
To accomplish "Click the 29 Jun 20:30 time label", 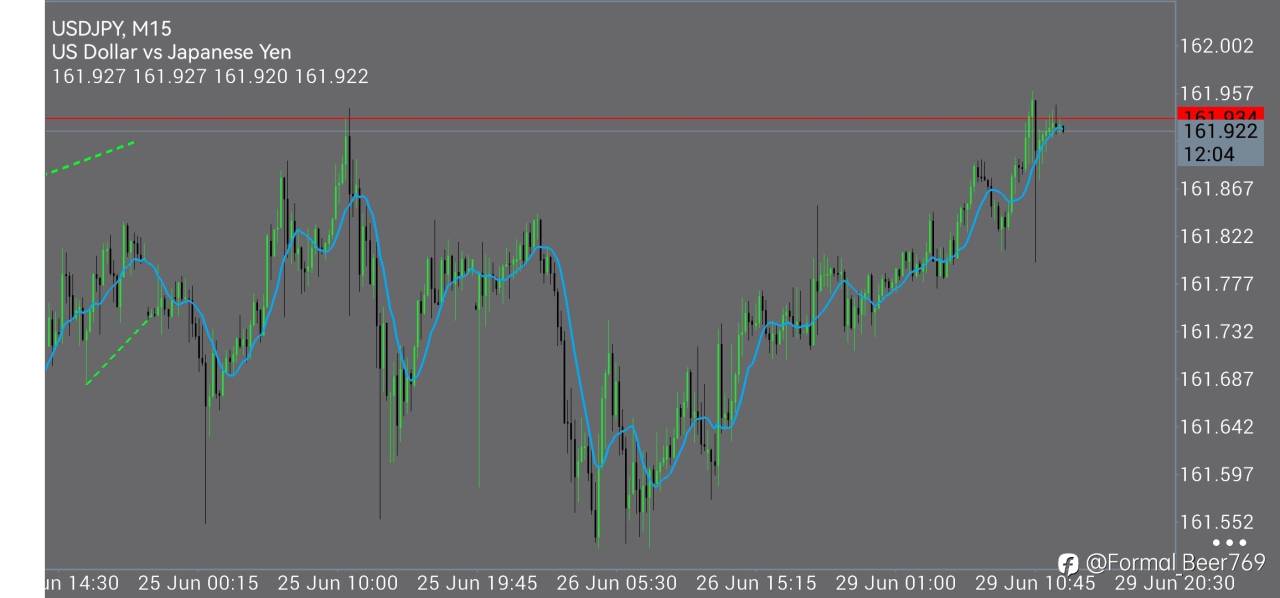I will click(1175, 583).
